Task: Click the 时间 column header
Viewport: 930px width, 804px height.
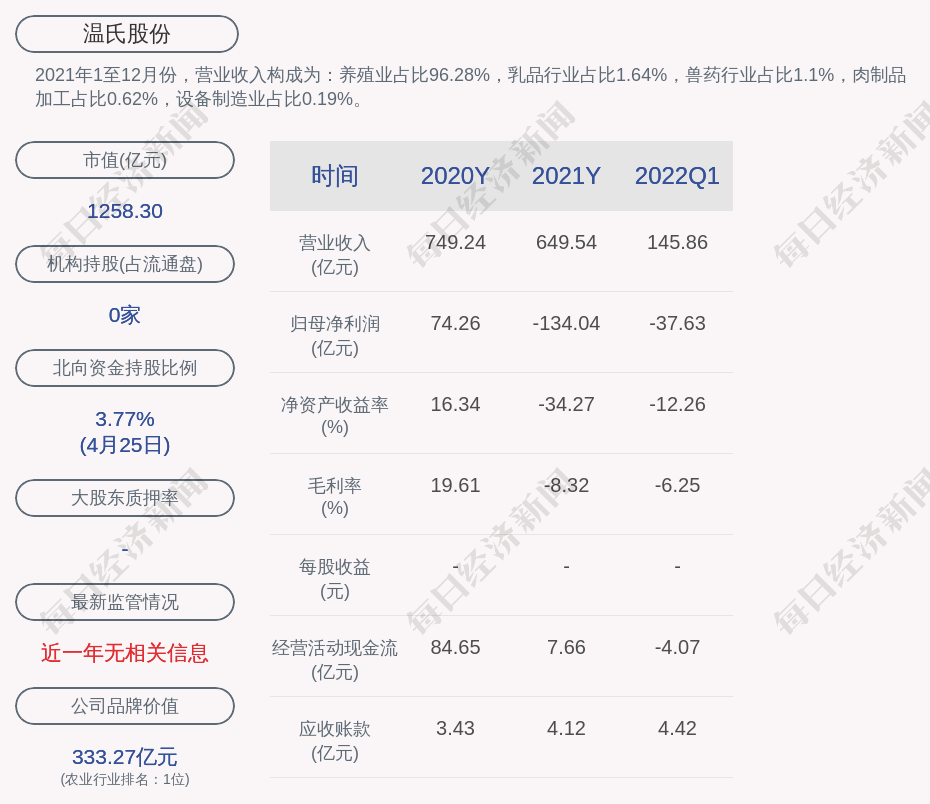Action: (335, 176)
